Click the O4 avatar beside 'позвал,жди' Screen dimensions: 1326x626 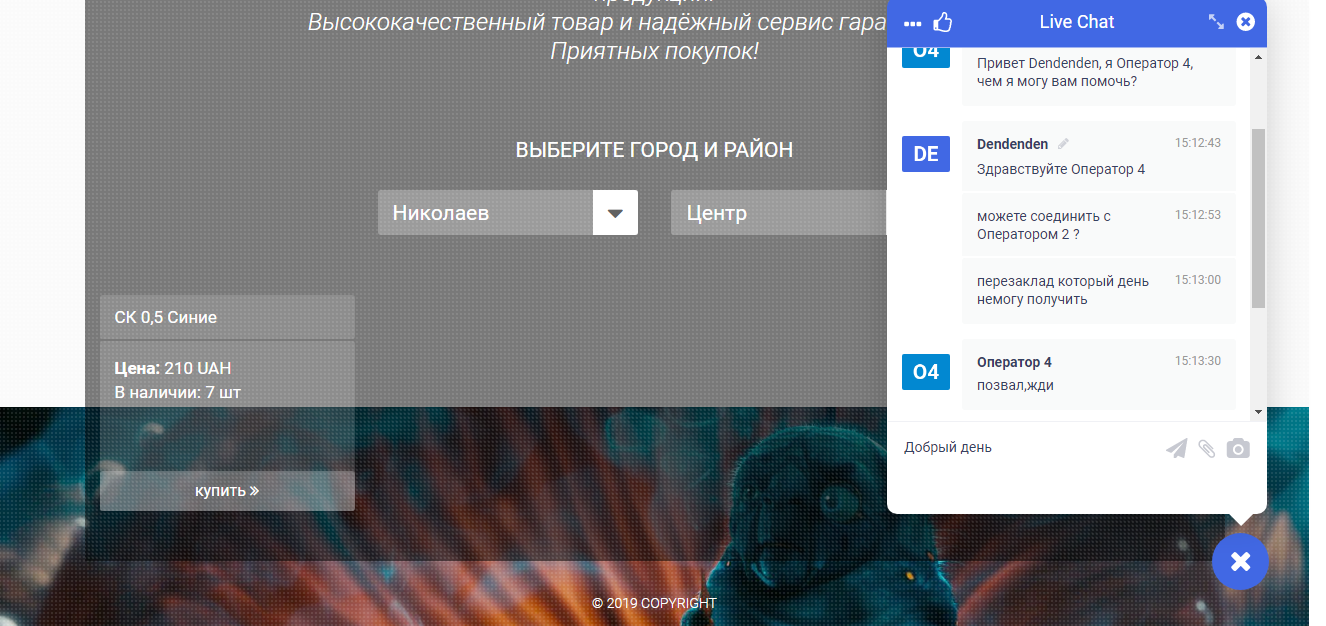pos(926,372)
